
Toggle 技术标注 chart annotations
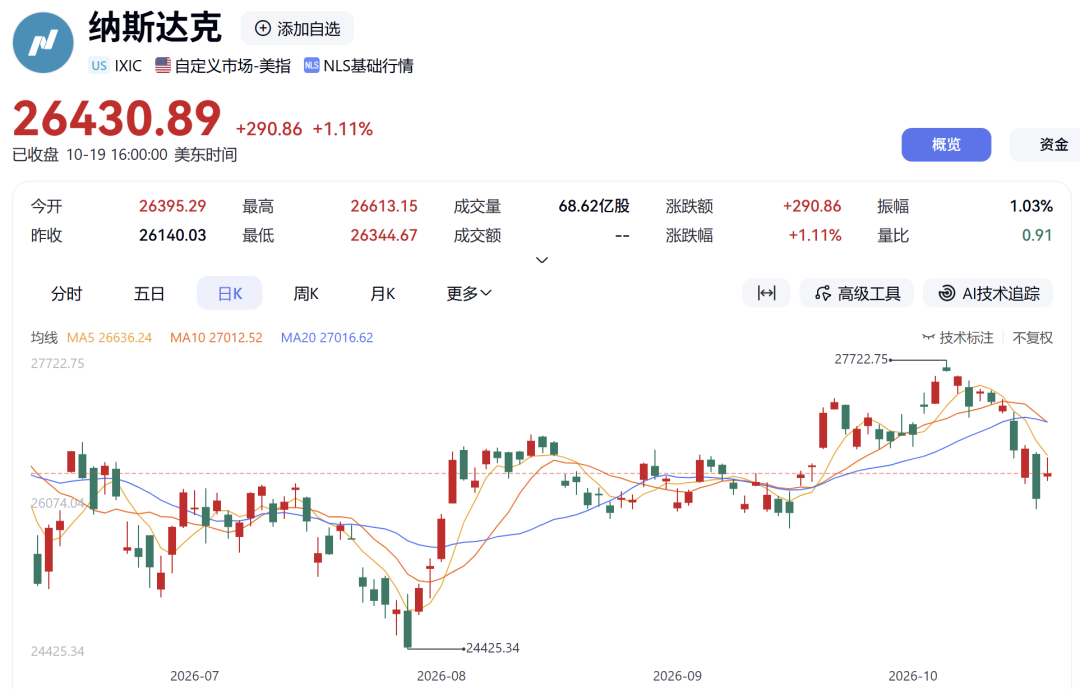point(958,338)
